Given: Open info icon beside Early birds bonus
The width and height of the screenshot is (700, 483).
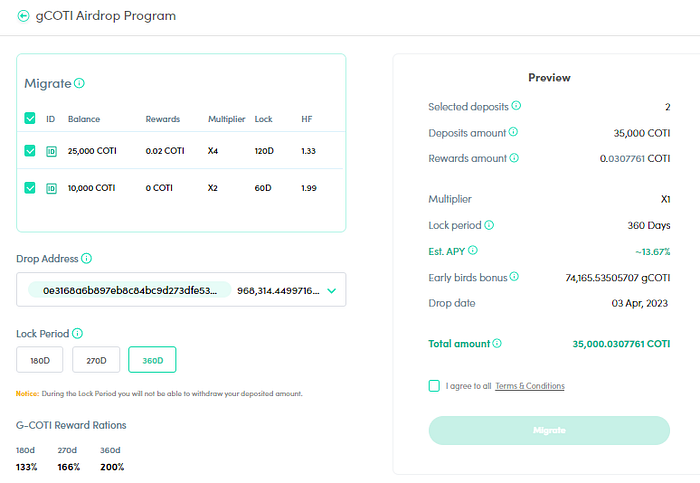Looking at the screenshot, I should tap(514, 277).
